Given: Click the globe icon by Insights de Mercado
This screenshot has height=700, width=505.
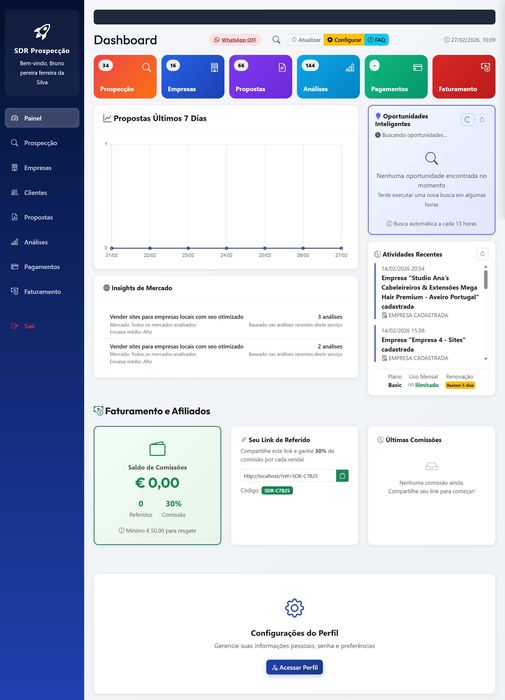Looking at the screenshot, I should [106, 288].
